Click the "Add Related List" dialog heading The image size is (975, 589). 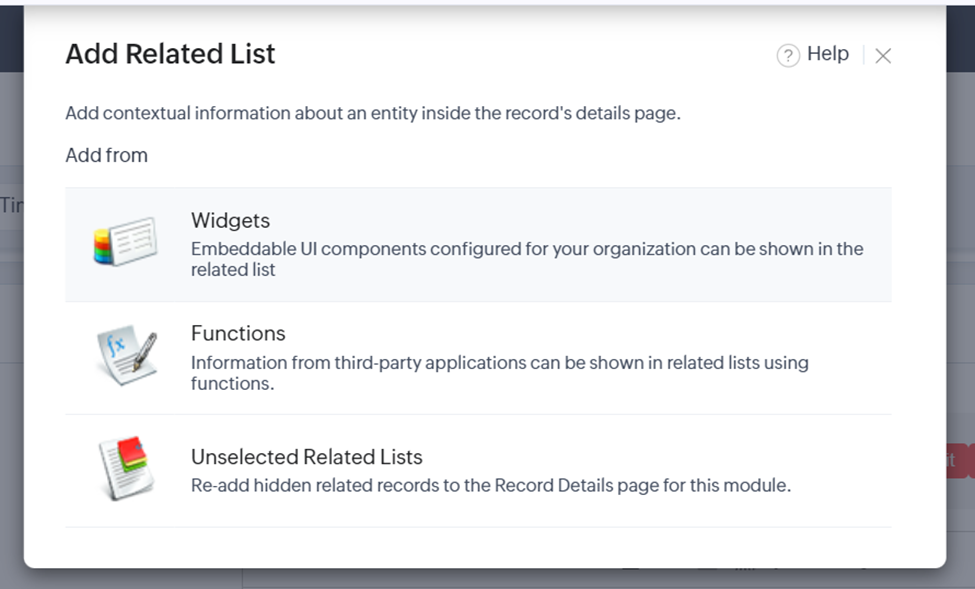pyautogui.click(x=170, y=54)
